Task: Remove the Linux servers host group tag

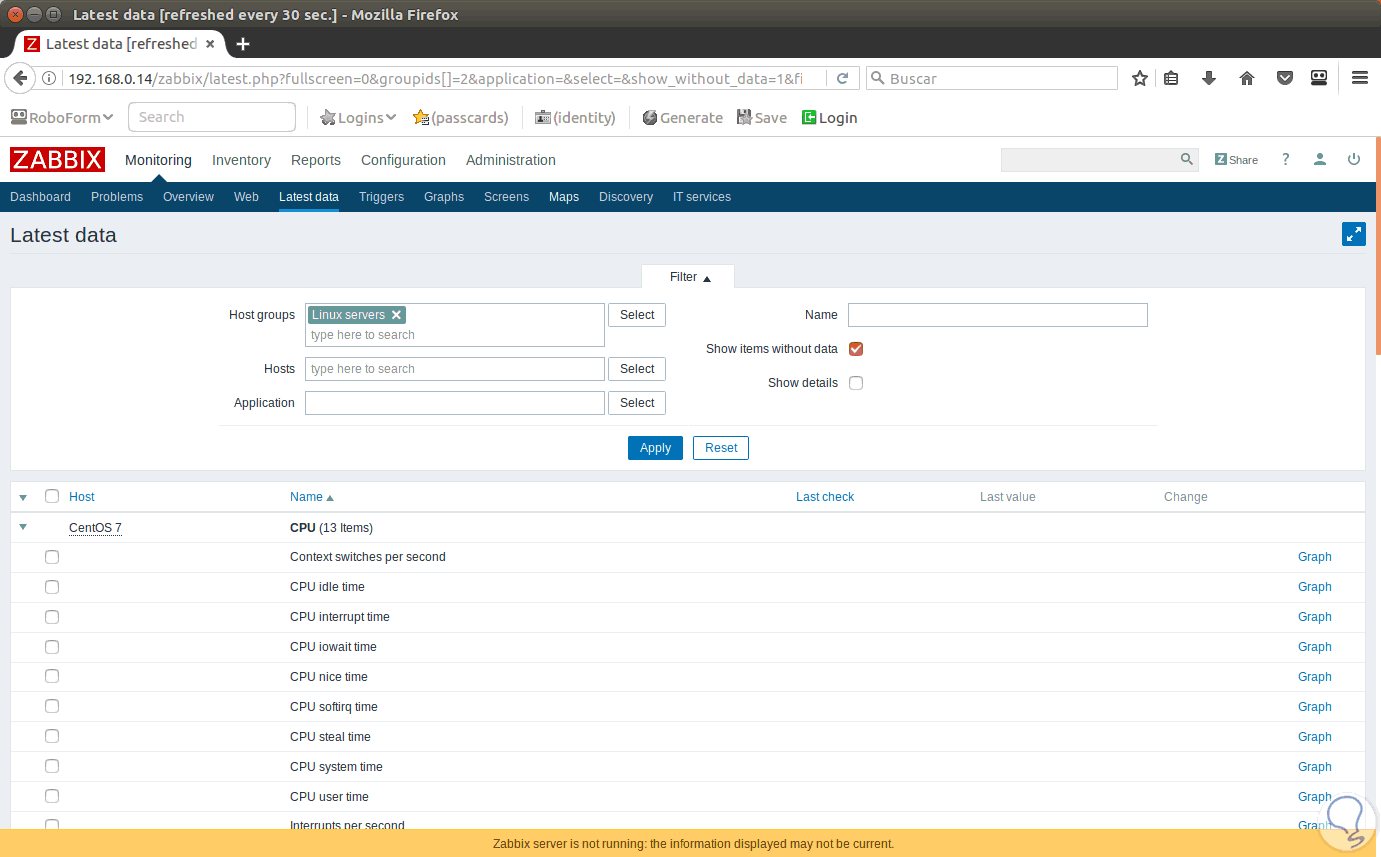Action: coord(396,315)
